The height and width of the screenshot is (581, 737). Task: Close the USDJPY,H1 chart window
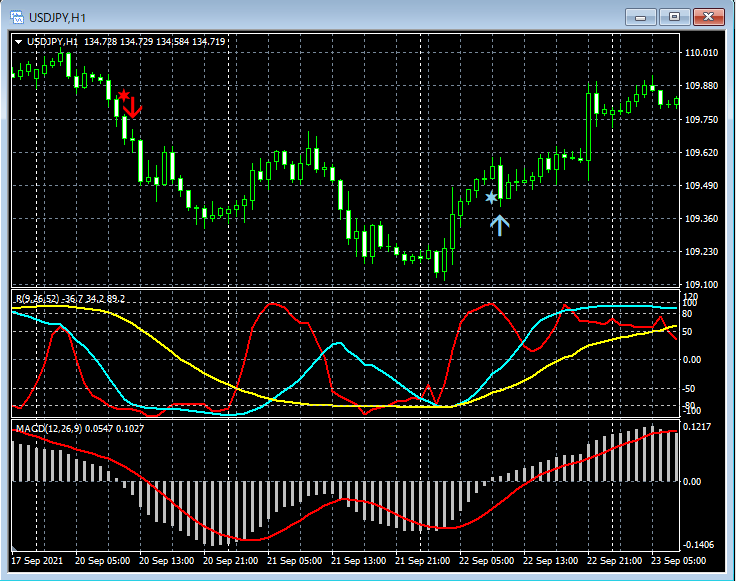tap(709, 16)
